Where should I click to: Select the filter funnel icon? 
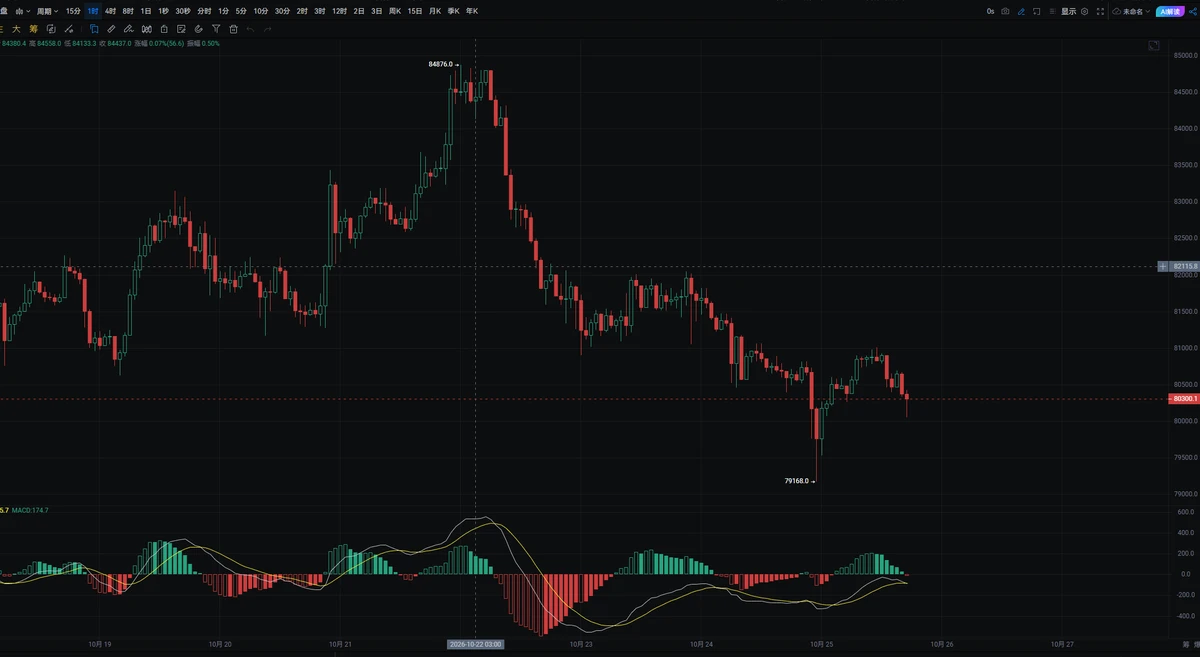coord(216,29)
